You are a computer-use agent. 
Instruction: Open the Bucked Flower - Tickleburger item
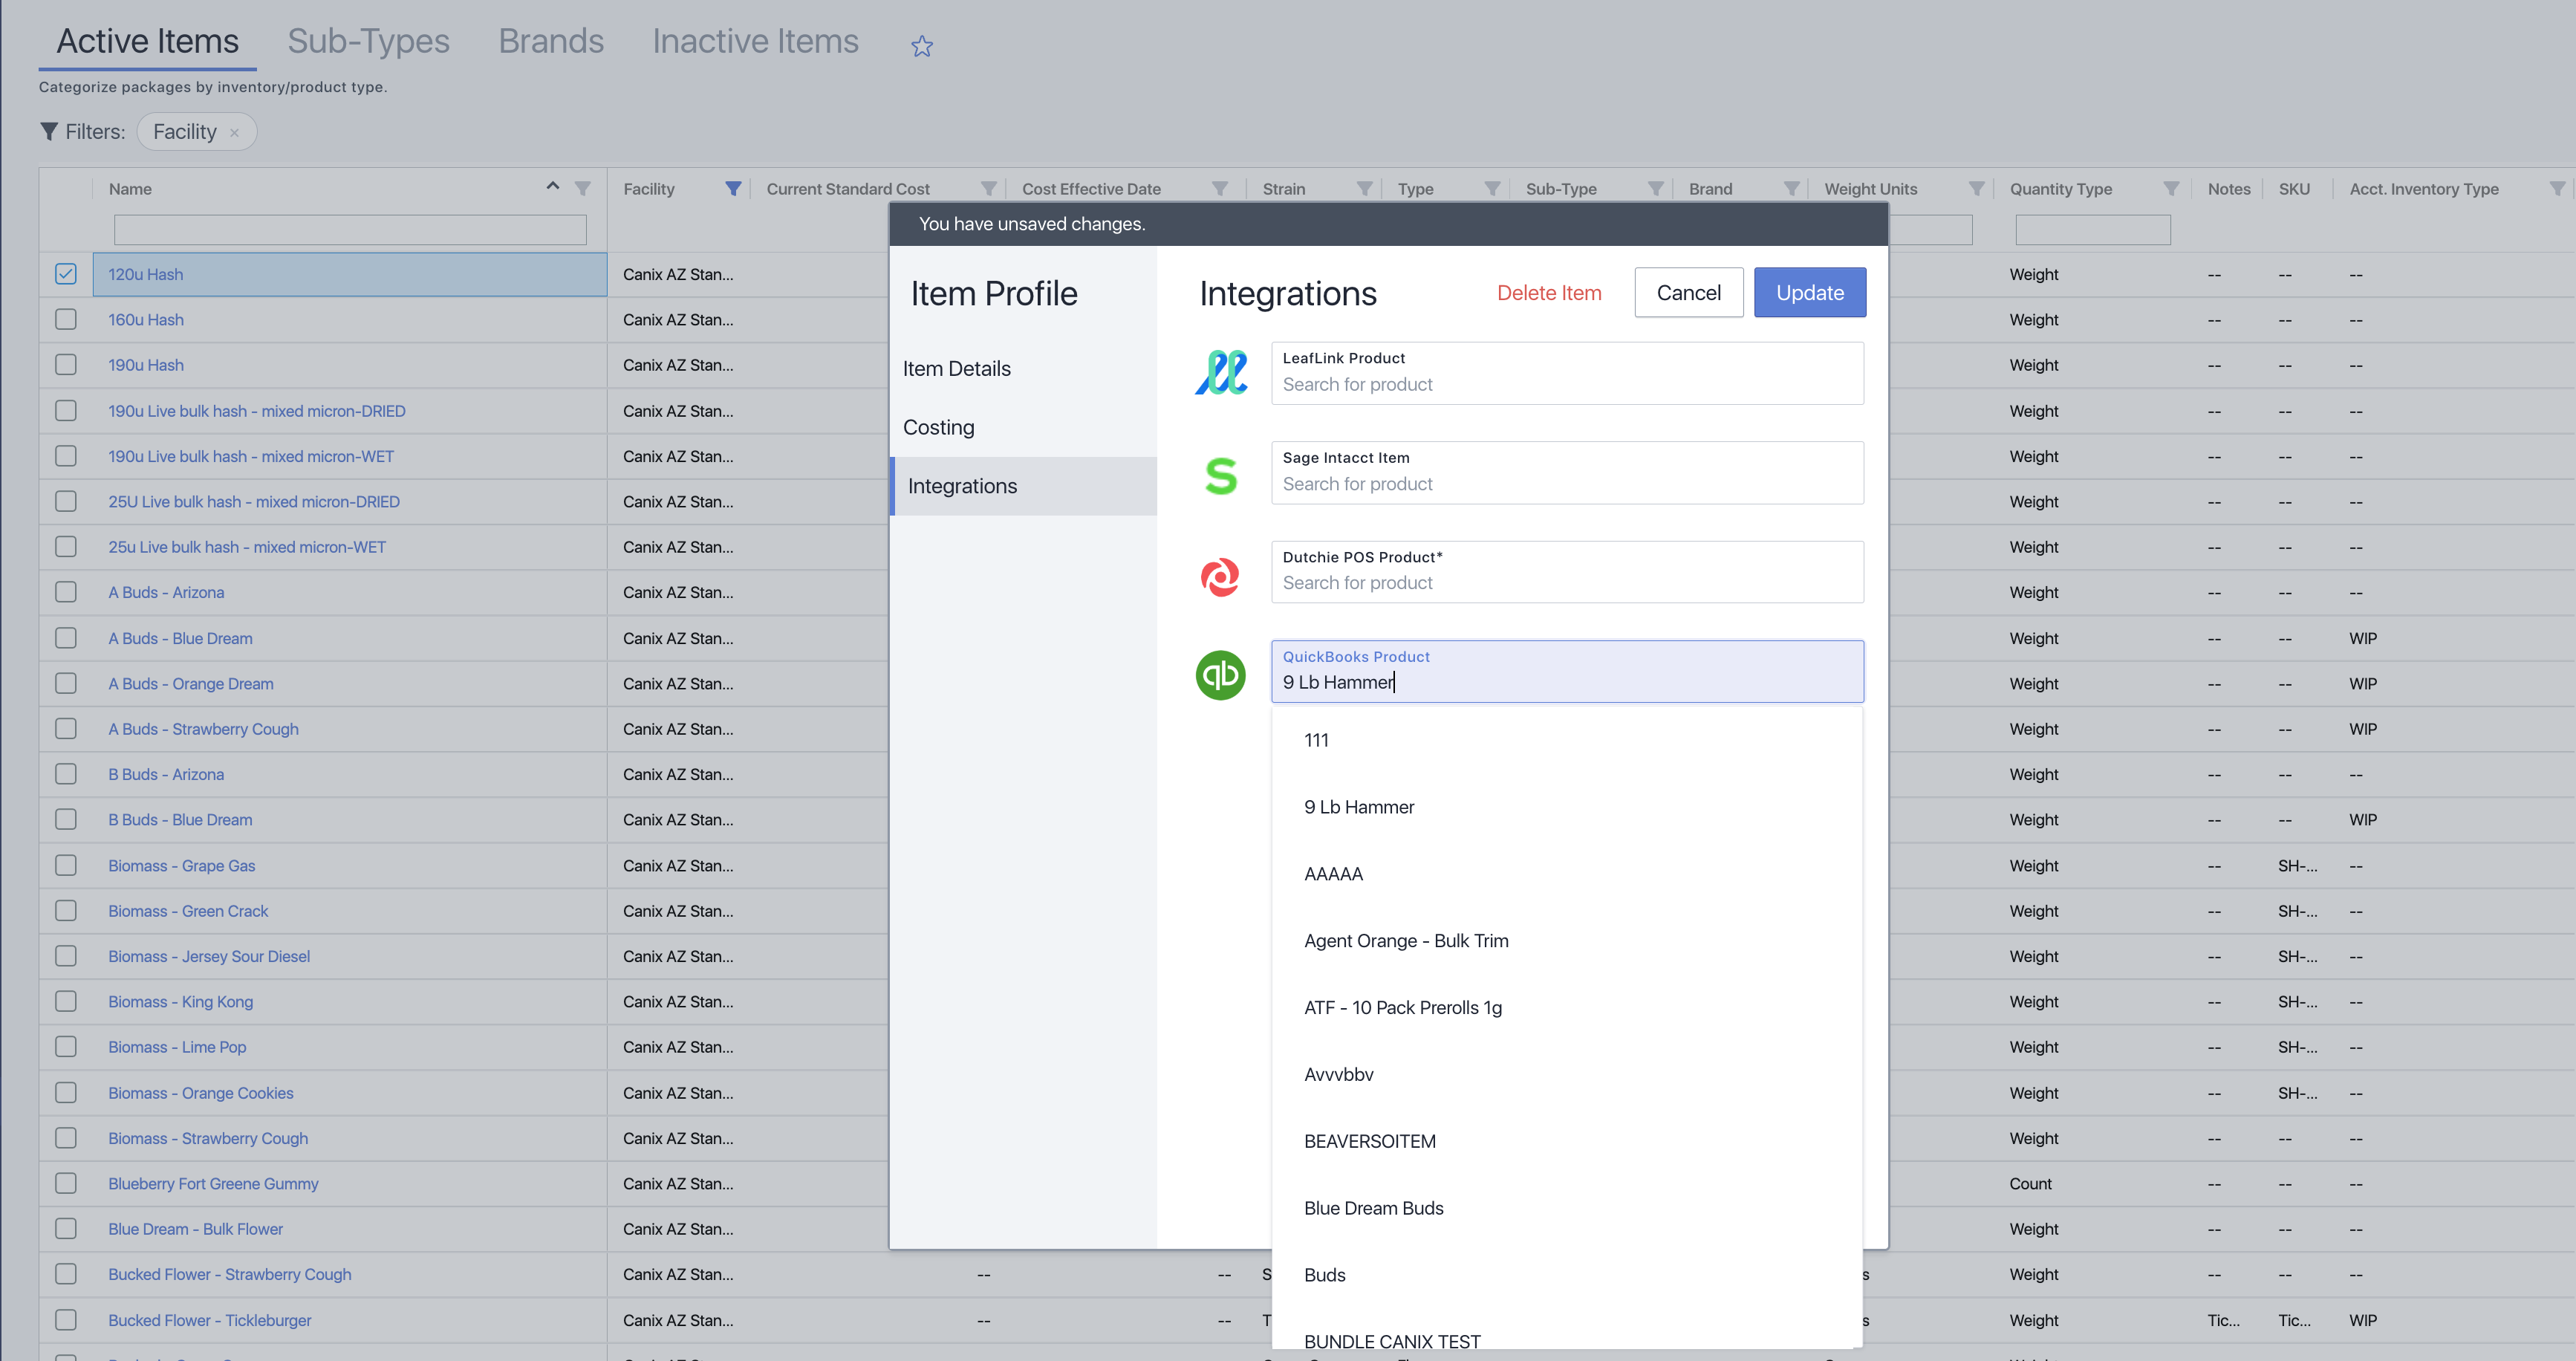tap(210, 1320)
